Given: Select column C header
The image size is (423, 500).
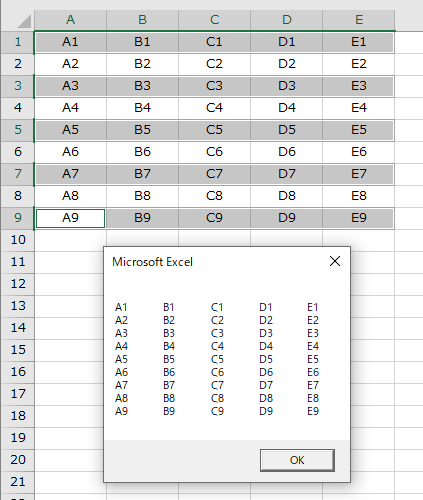Looking at the screenshot, I should point(214,20).
